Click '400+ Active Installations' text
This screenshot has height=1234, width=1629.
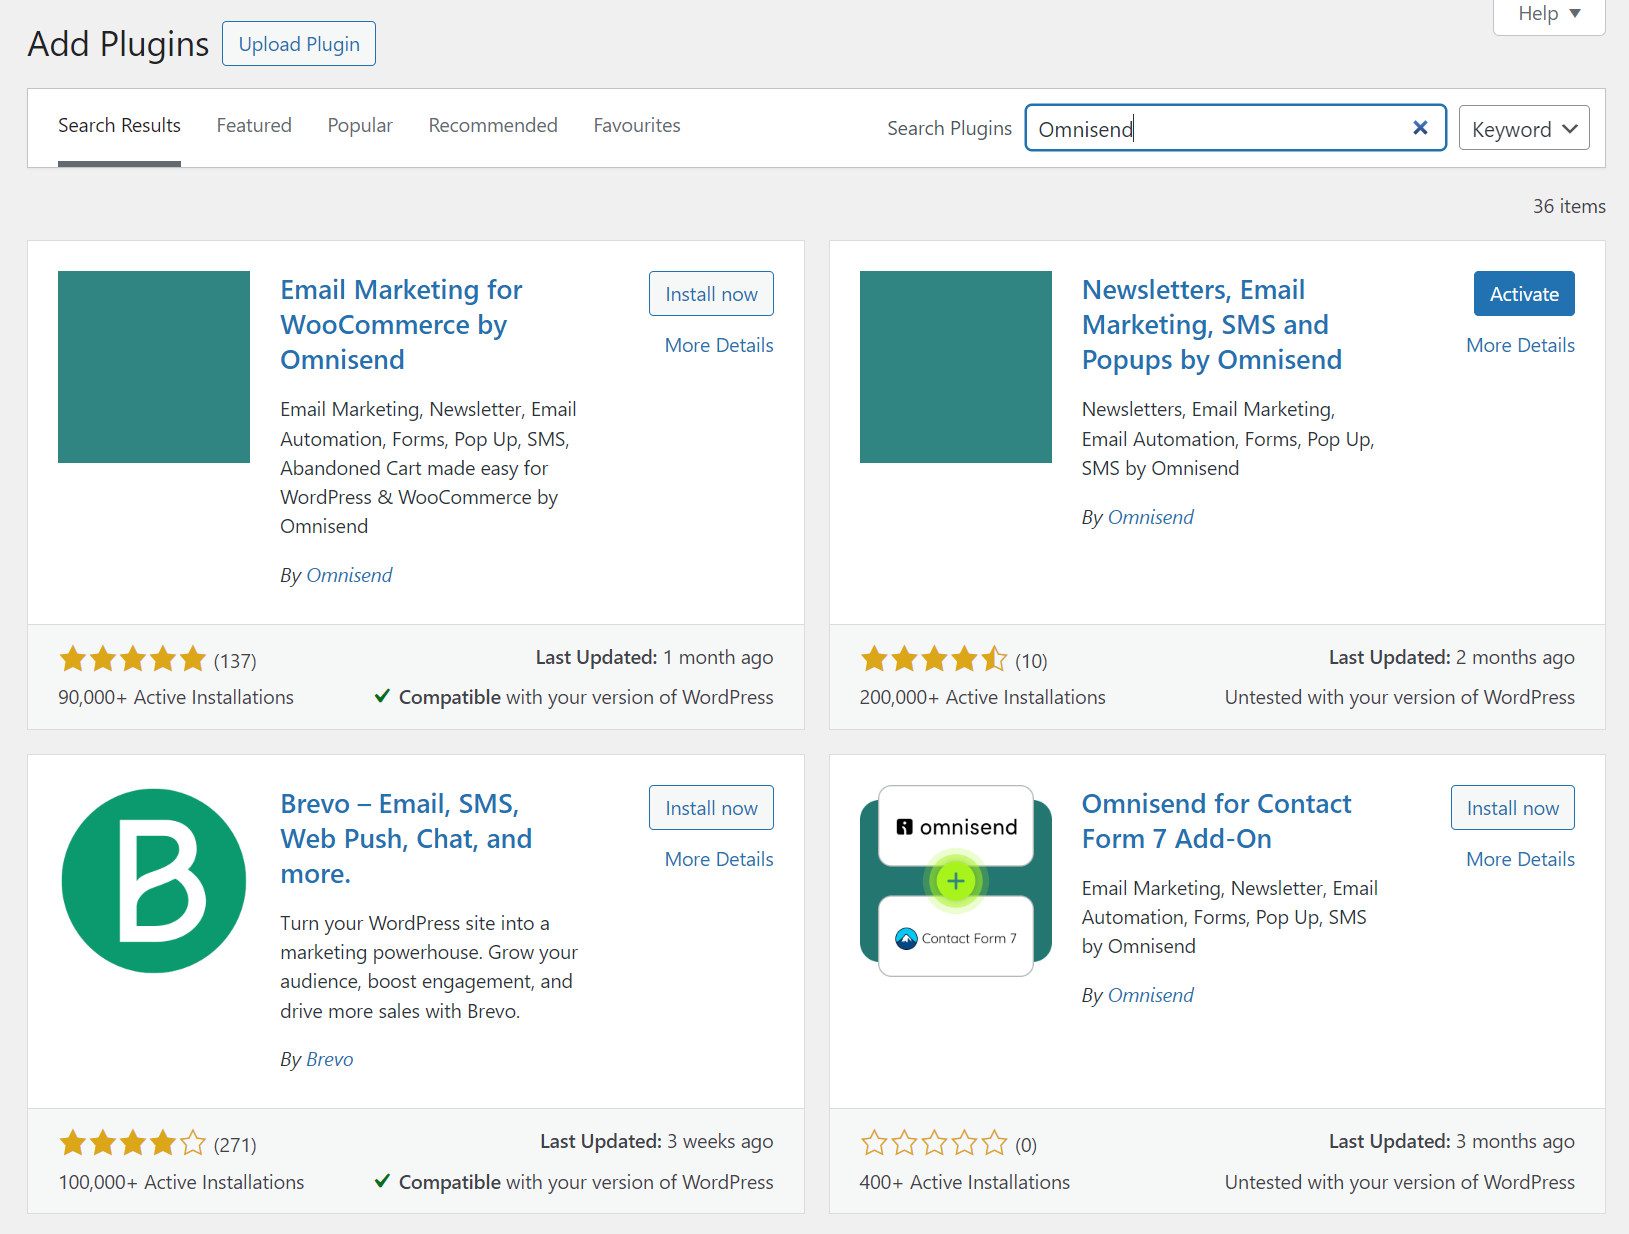click(965, 1182)
